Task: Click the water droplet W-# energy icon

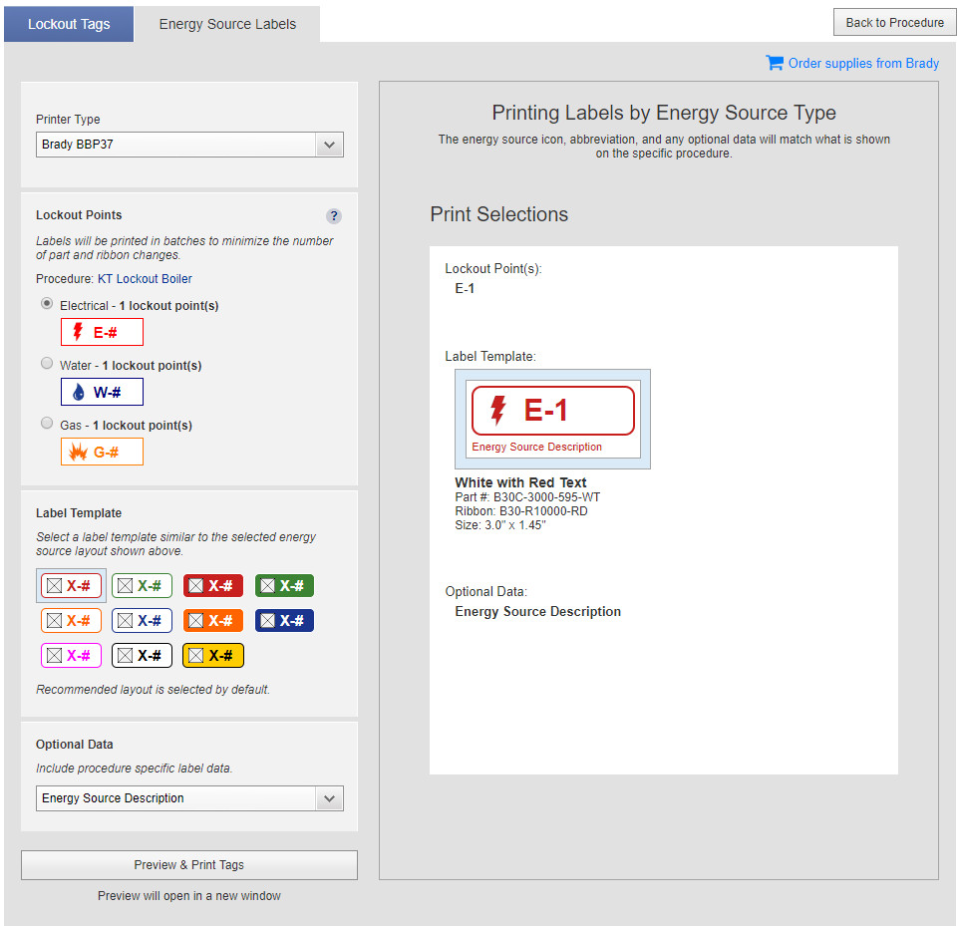Action: (101, 393)
